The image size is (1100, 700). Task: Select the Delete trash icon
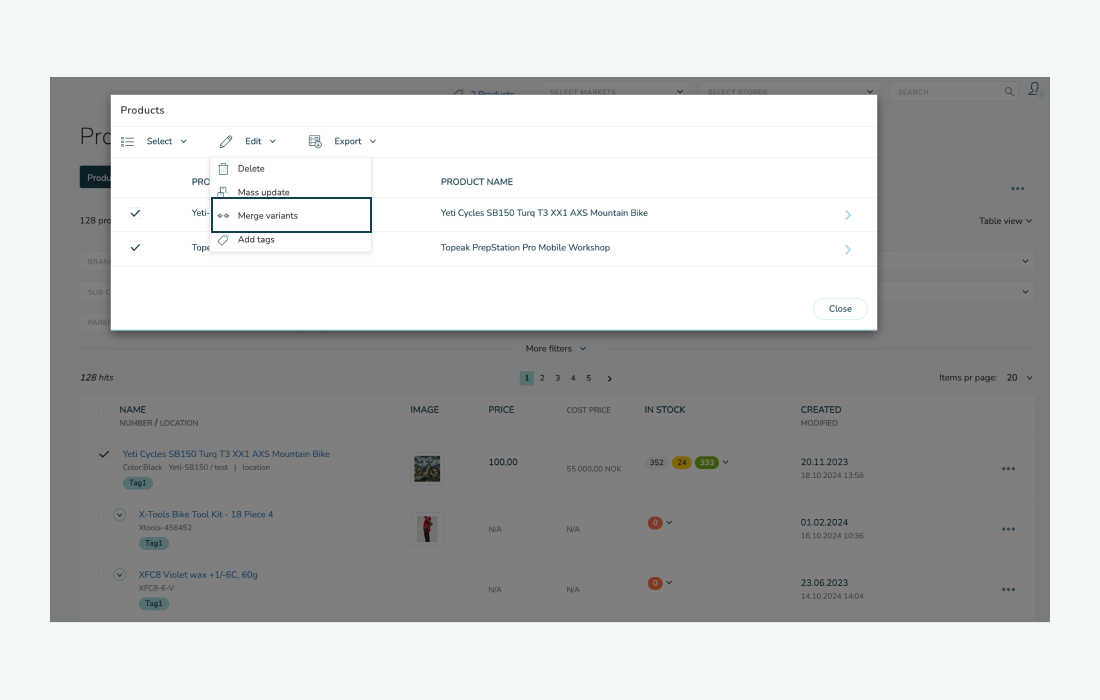pyautogui.click(x=222, y=168)
